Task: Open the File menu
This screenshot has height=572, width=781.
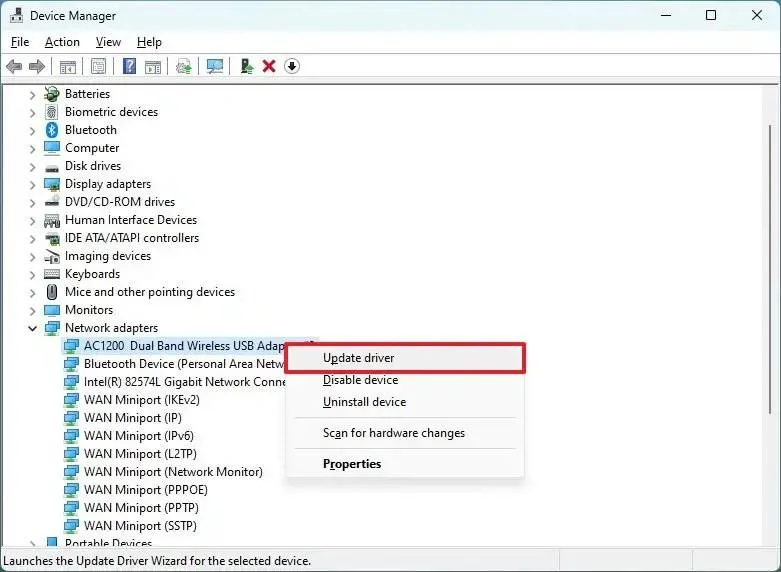Action: [20, 42]
